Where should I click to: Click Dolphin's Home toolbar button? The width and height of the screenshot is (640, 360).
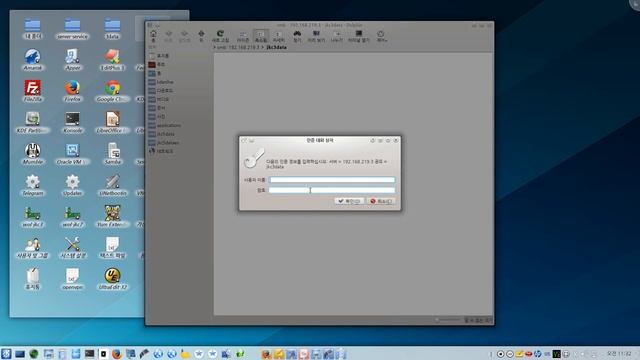(153, 36)
